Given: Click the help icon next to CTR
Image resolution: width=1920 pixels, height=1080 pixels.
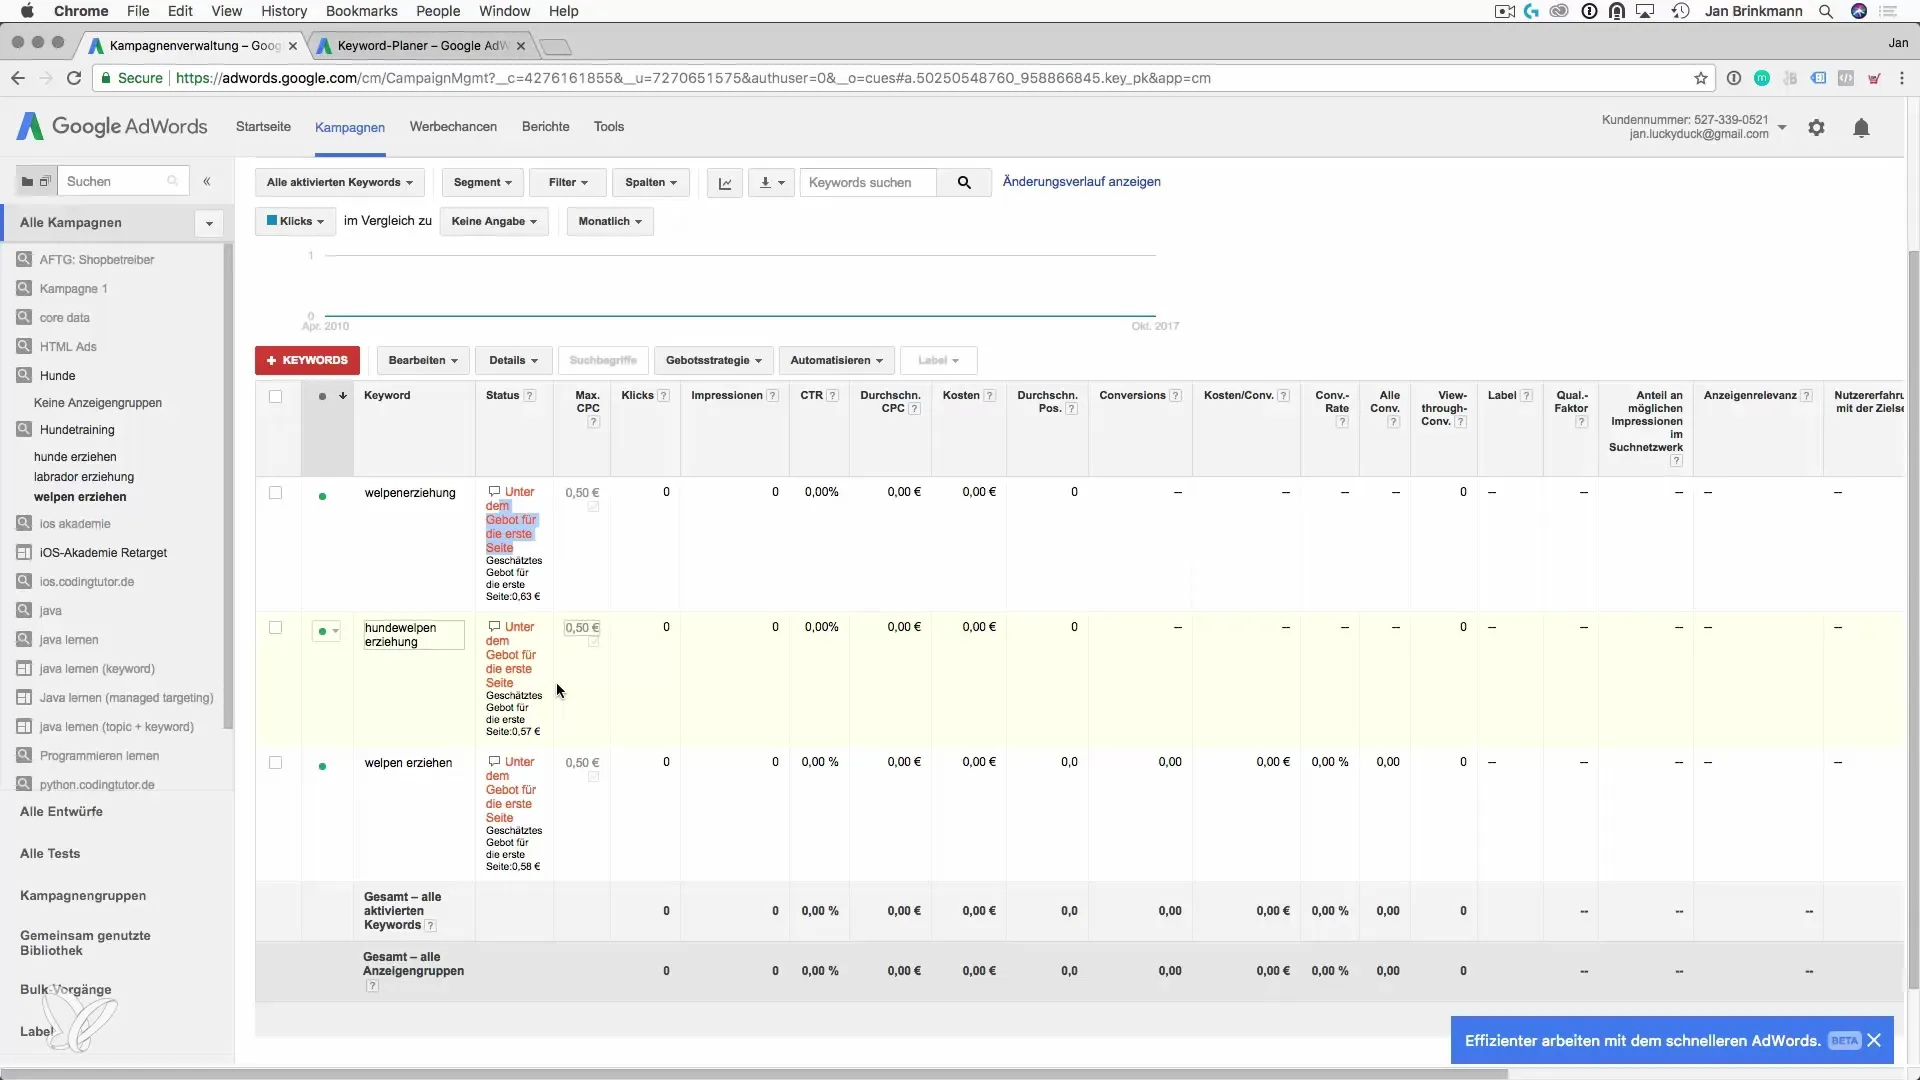Looking at the screenshot, I should (x=832, y=395).
